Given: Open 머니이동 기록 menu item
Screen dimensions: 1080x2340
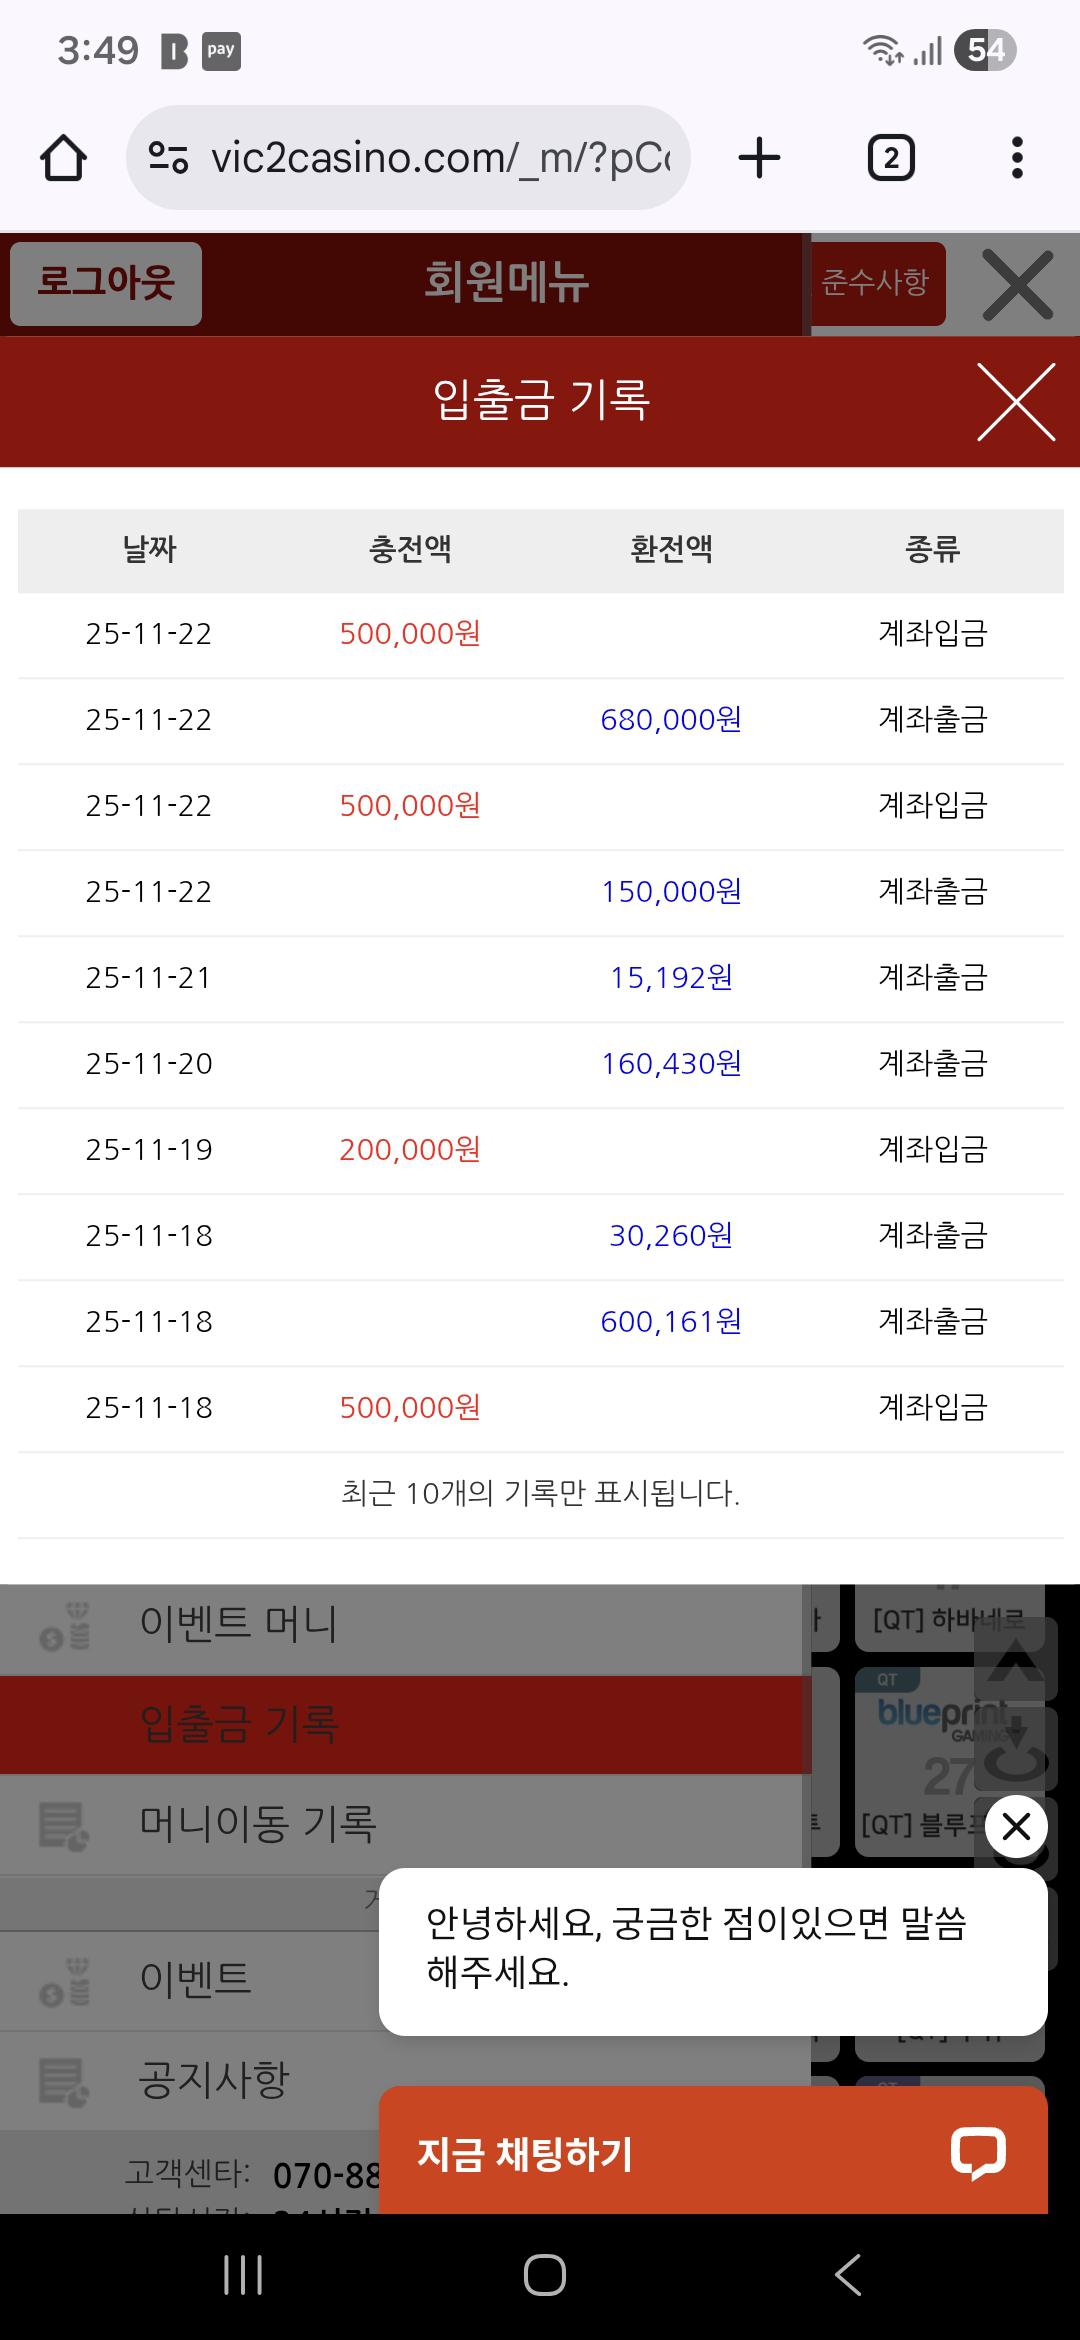Looking at the screenshot, I should tap(258, 1824).
